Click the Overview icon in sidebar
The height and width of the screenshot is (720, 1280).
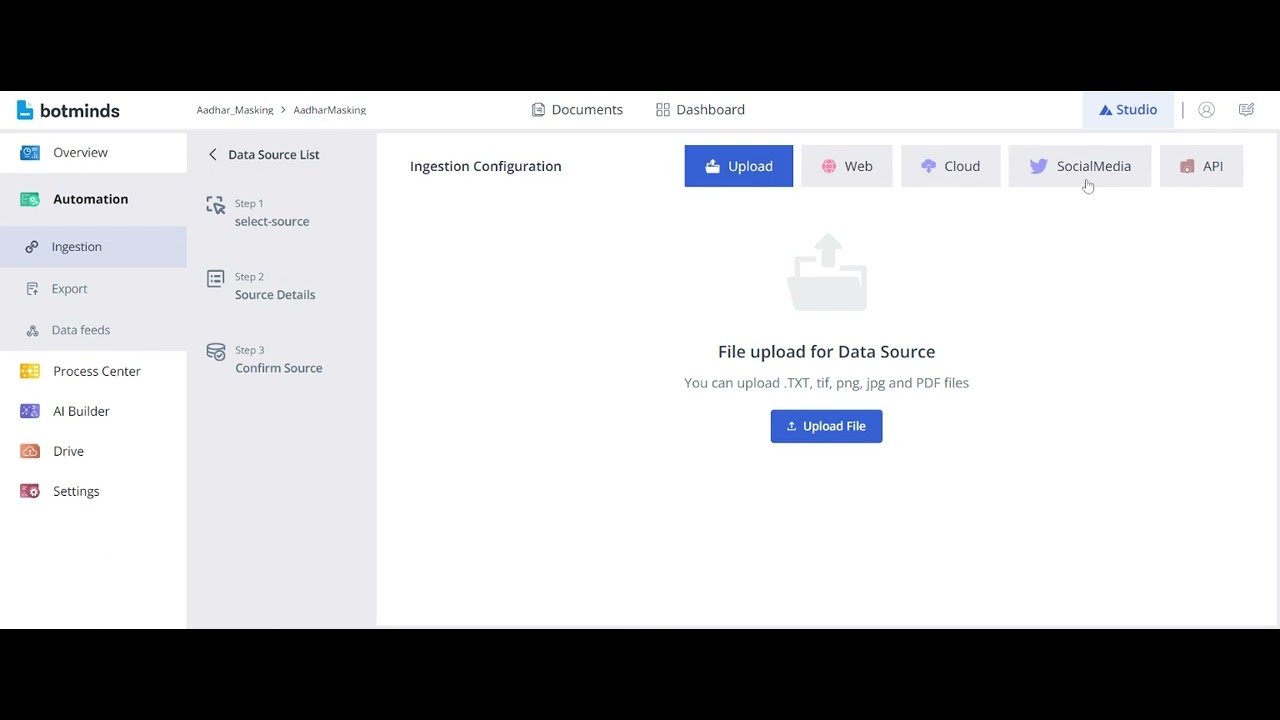30,153
